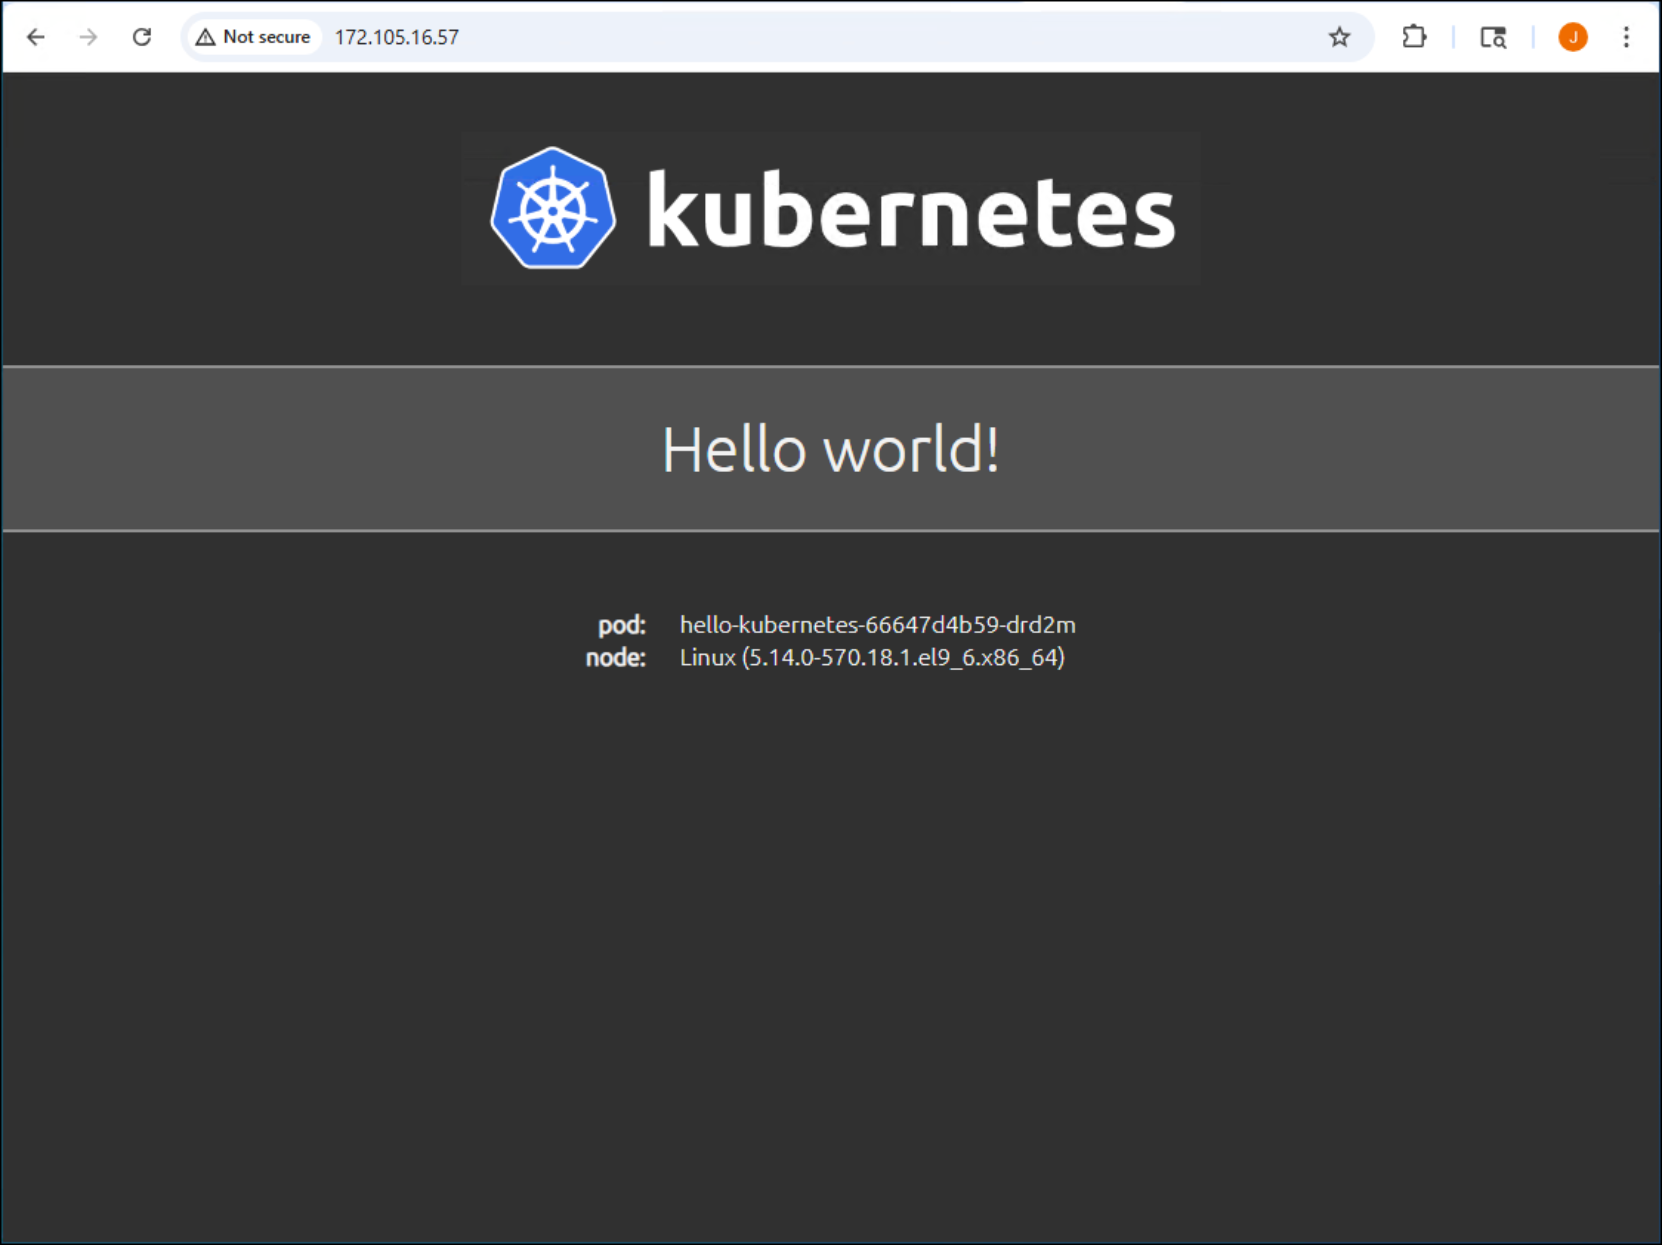The height and width of the screenshot is (1246, 1662).
Task: Click the Kubernetes helm logo
Action: [x=553, y=208]
